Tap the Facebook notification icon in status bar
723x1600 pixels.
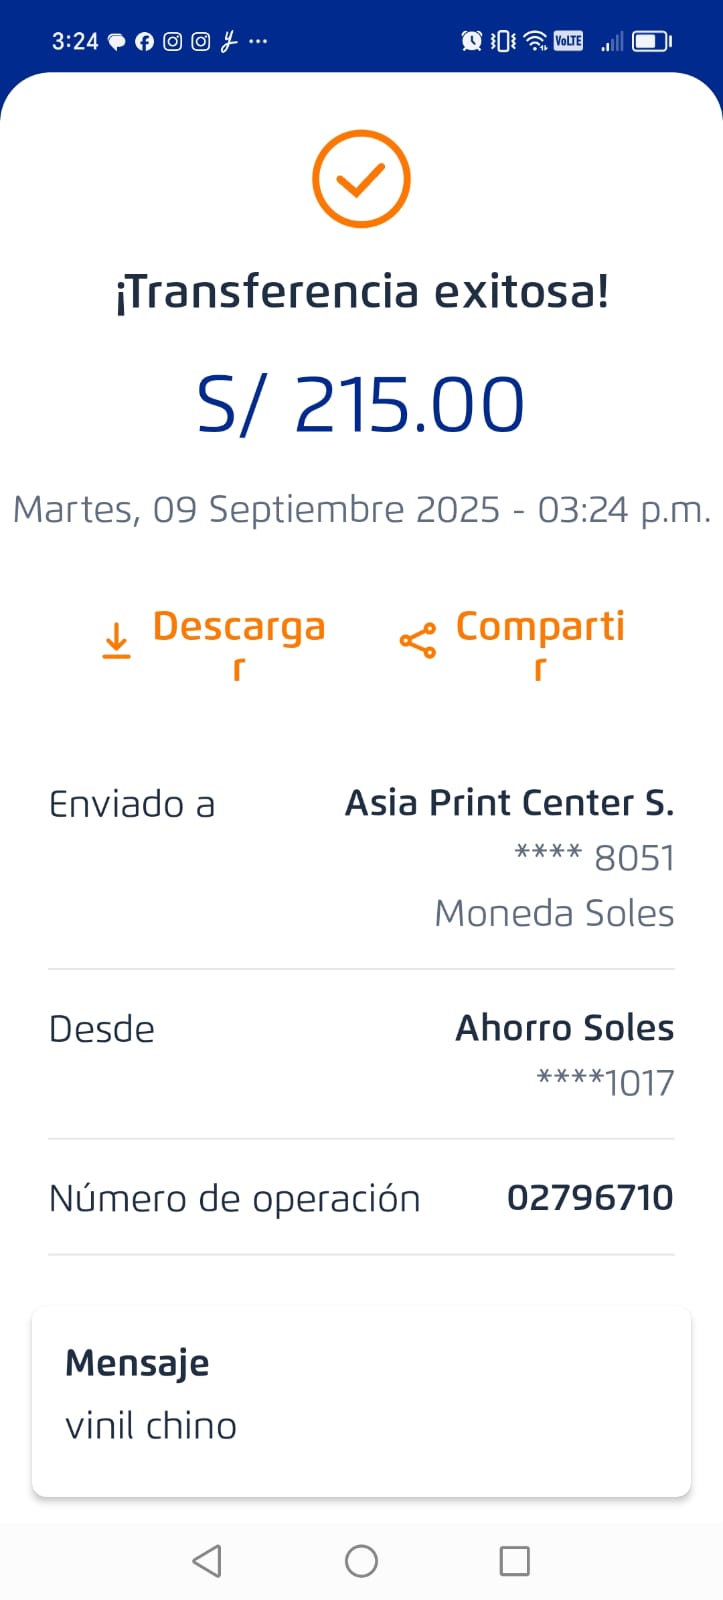(145, 41)
